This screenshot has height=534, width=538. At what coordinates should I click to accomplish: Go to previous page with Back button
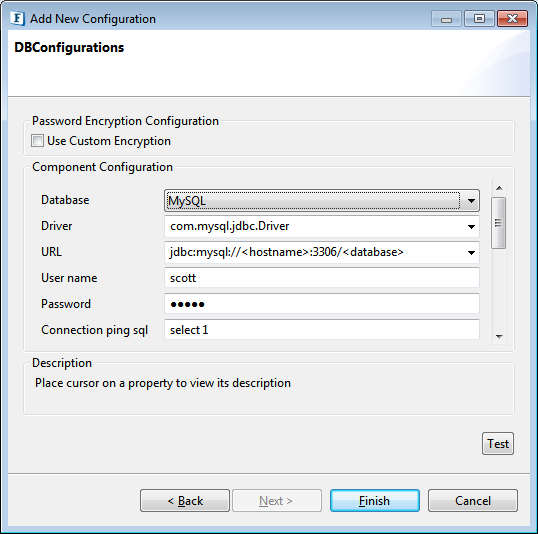click(x=185, y=501)
